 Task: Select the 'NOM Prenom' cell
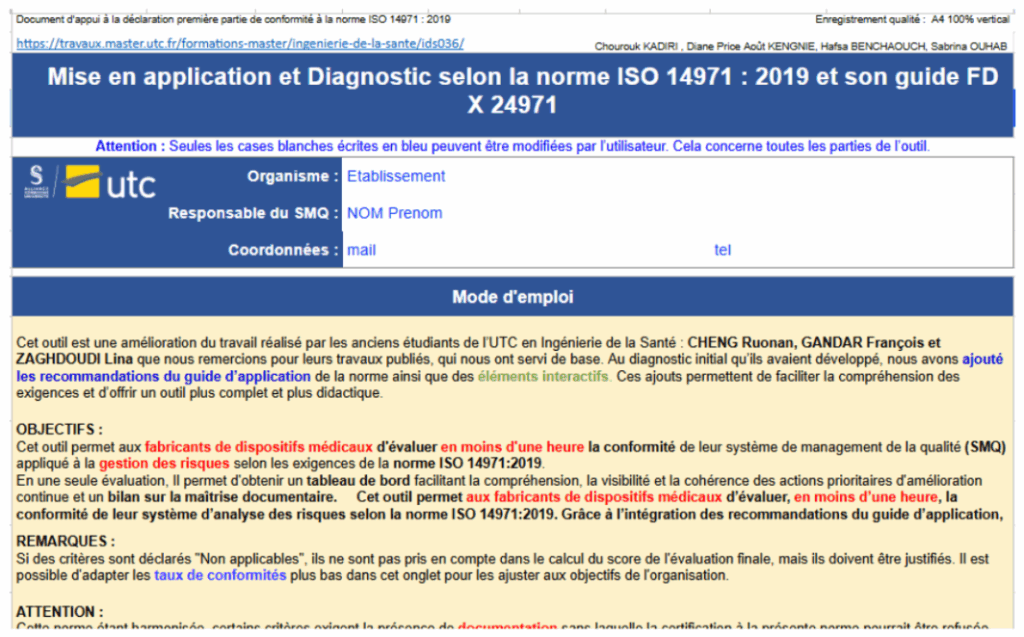(x=394, y=213)
